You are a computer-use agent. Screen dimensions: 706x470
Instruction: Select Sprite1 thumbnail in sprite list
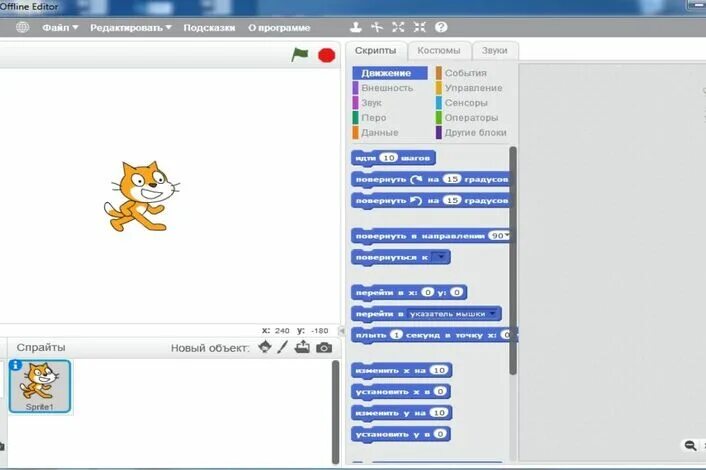coord(40,386)
